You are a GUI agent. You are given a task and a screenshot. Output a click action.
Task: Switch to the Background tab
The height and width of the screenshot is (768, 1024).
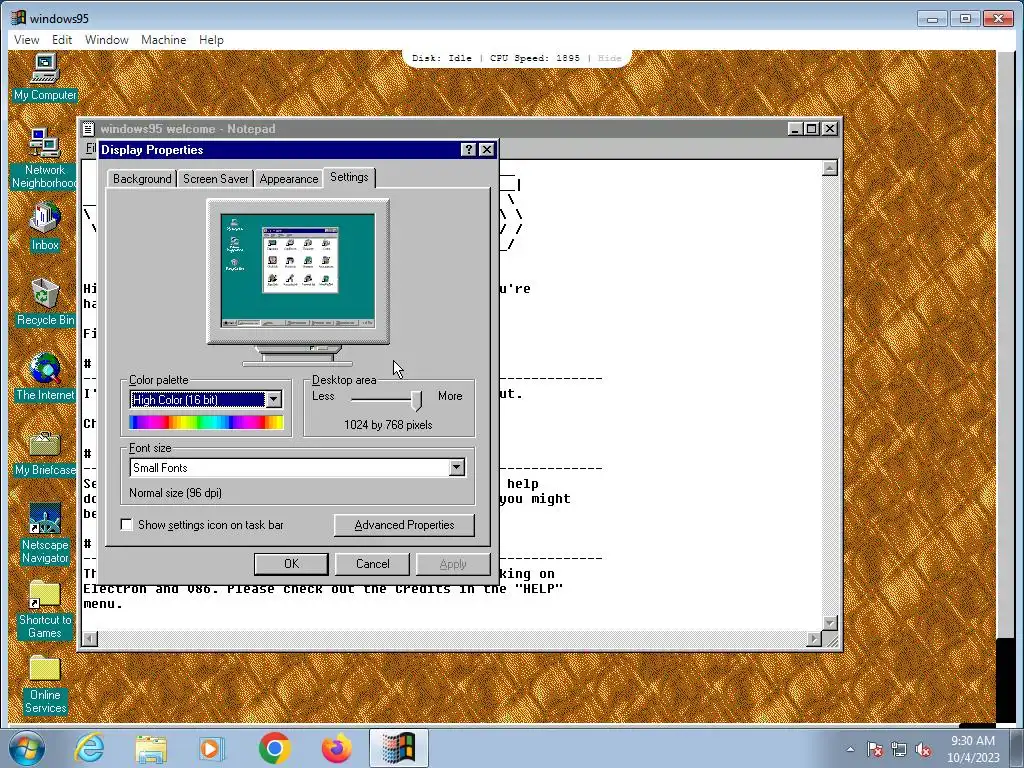tap(142, 179)
